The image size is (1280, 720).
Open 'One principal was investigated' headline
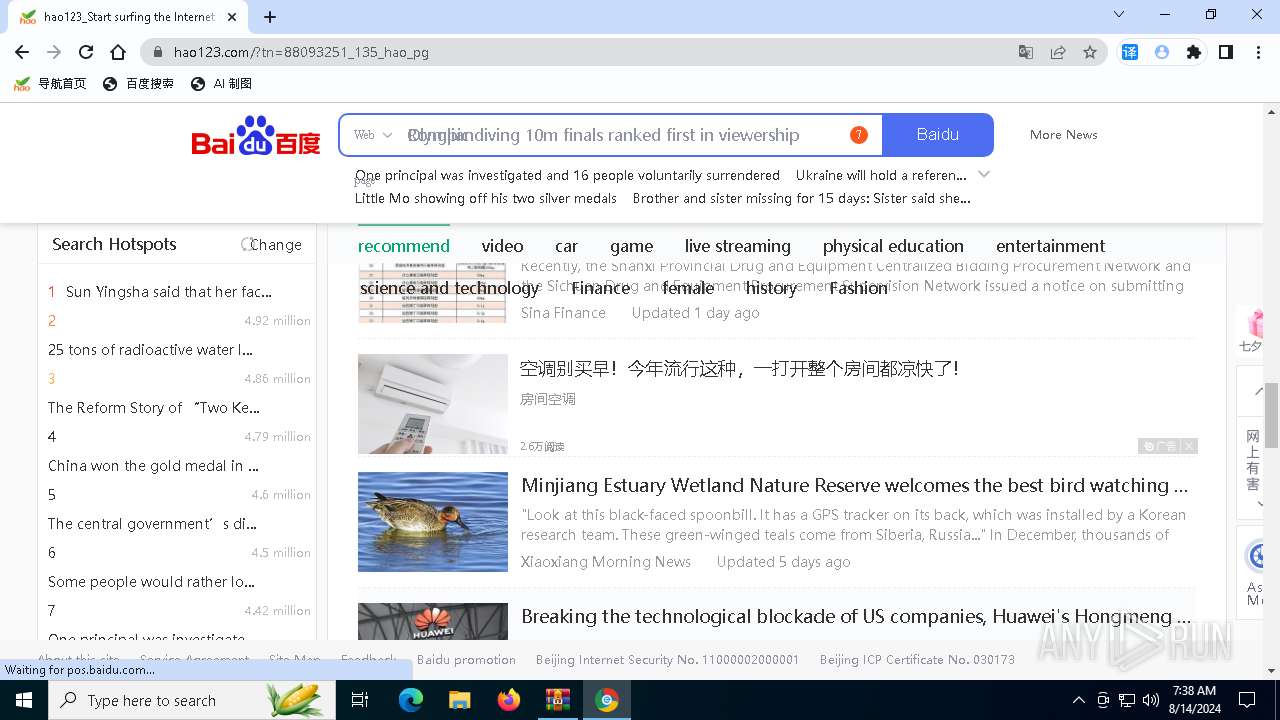tap(567, 175)
